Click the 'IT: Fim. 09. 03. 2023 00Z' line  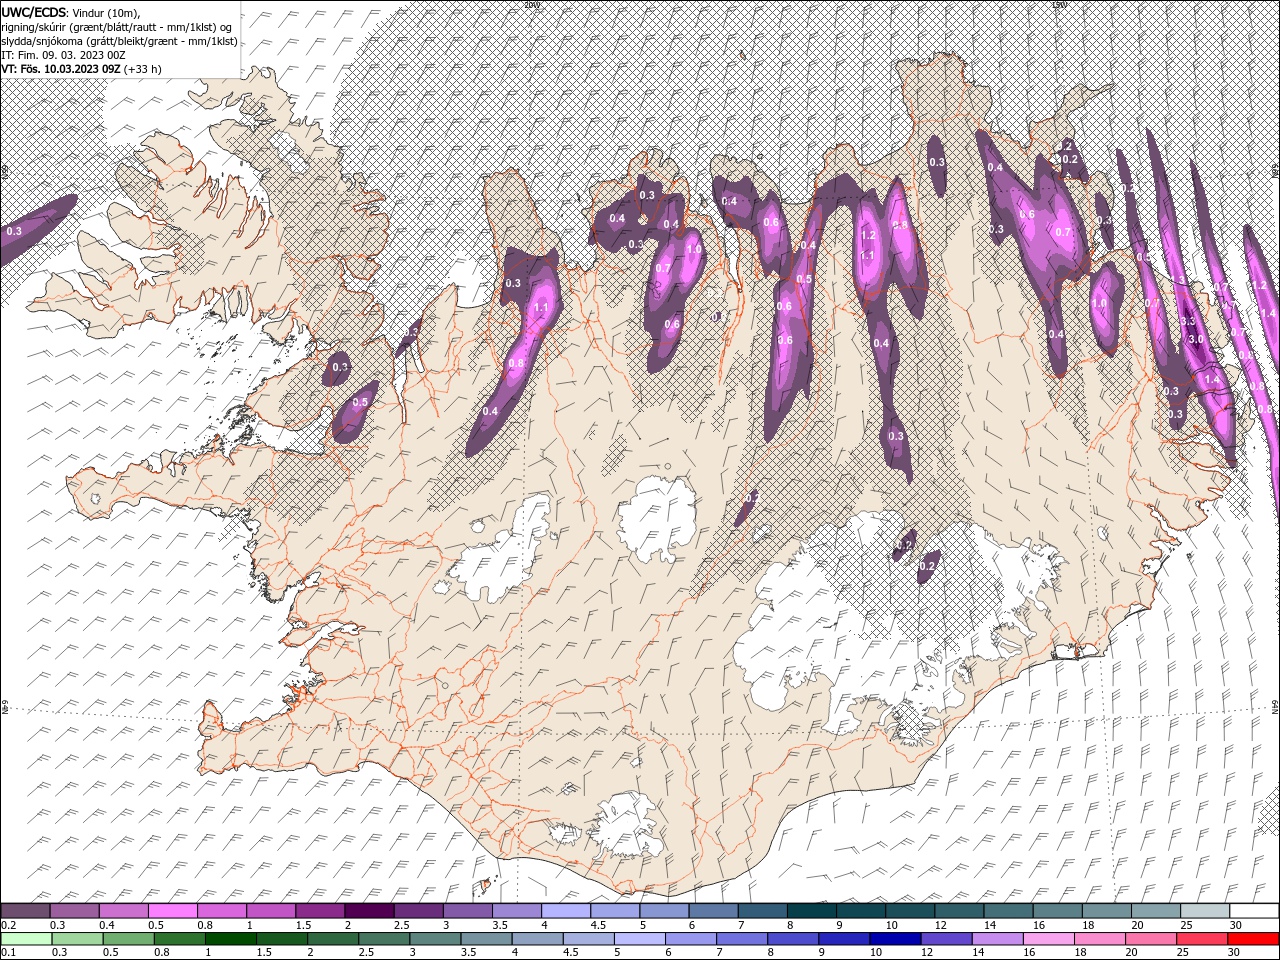click(x=62, y=55)
